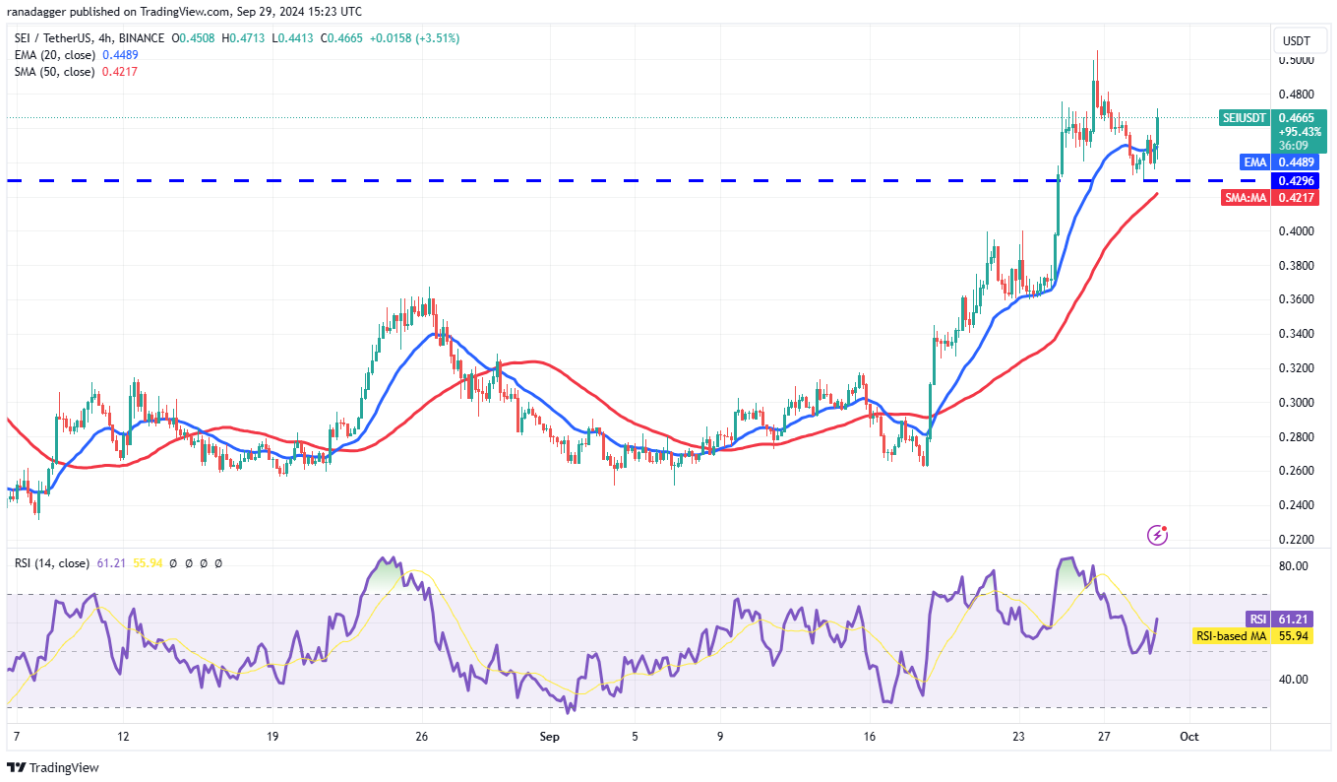Click the purple lightning alert icon on the chart
The width and height of the screenshot is (1337, 782).
click(1157, 535)
